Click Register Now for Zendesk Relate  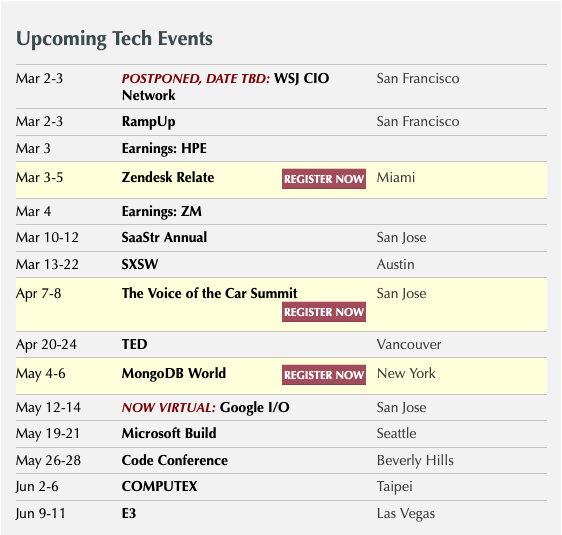coord(324,178)
